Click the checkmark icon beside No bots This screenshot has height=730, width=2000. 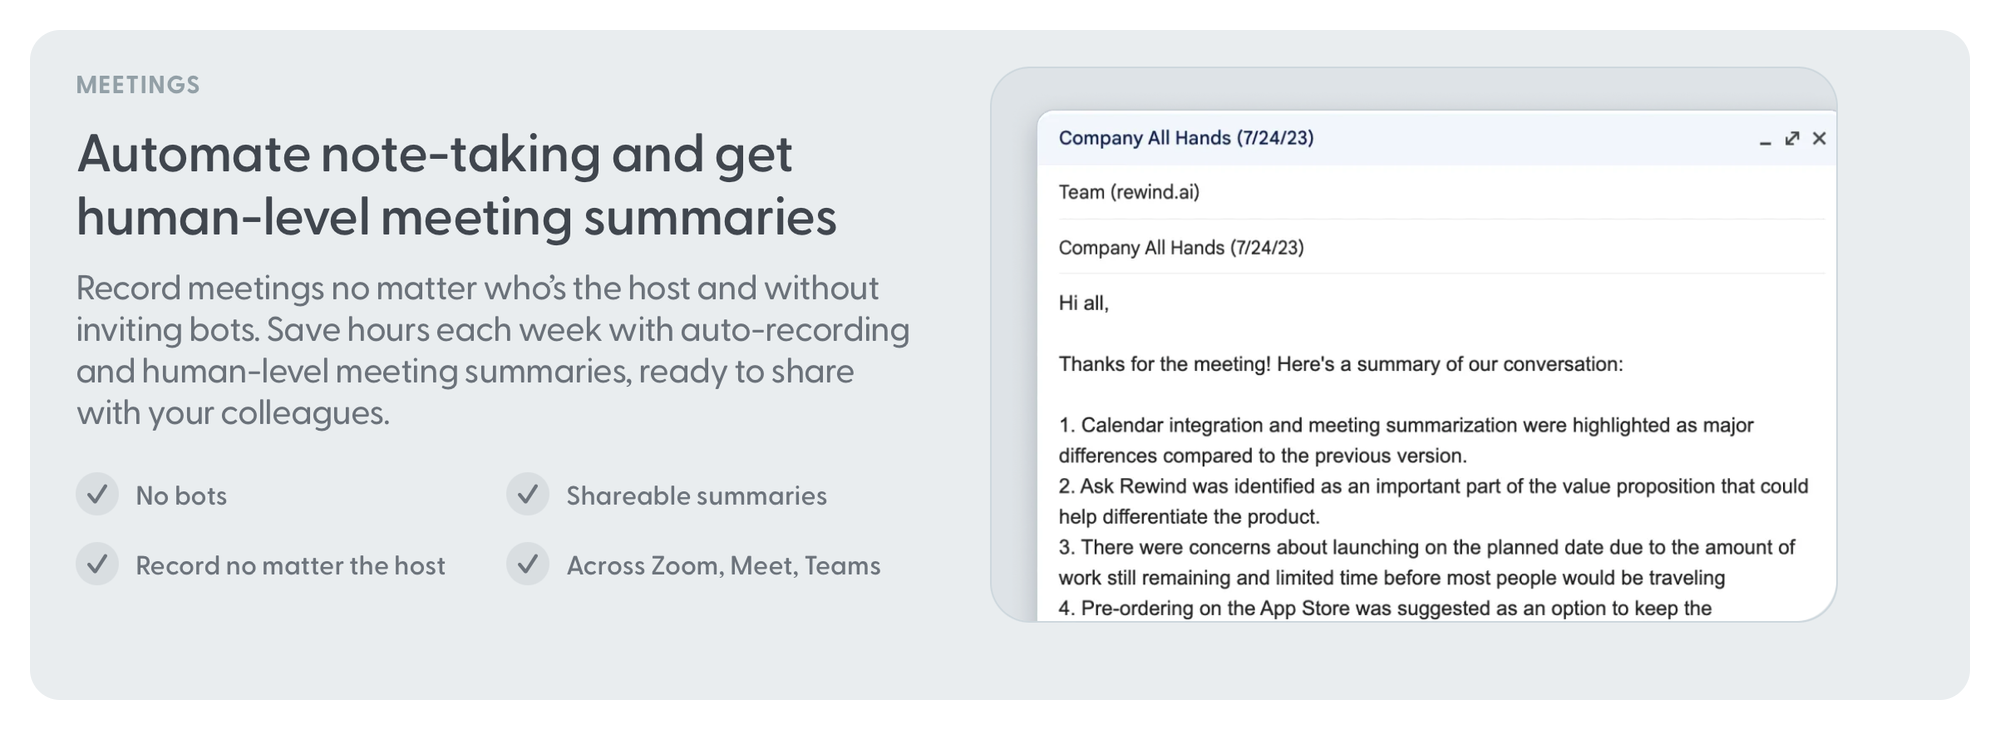coord(97,494)
